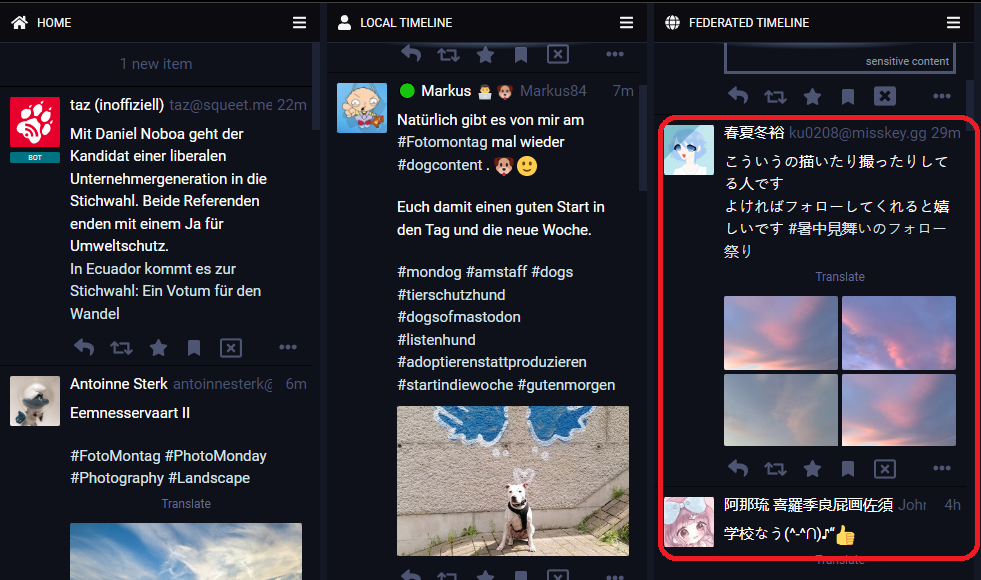Boost the misskey.gg sky photos post
This screenshot has width=981, height=580.
tap(775, 468)
